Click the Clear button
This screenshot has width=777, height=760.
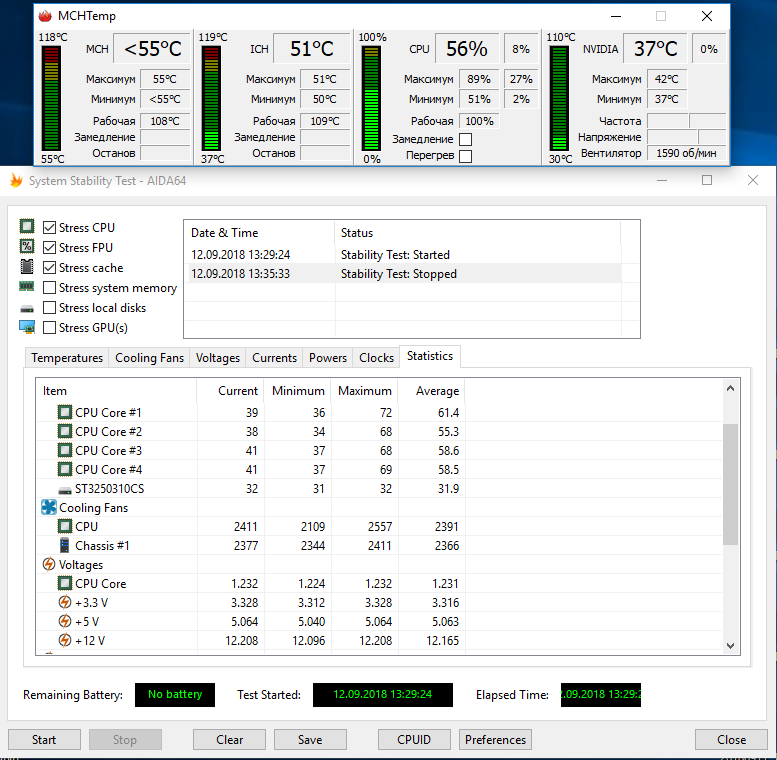pyautogui.click(x=229, y=740)
